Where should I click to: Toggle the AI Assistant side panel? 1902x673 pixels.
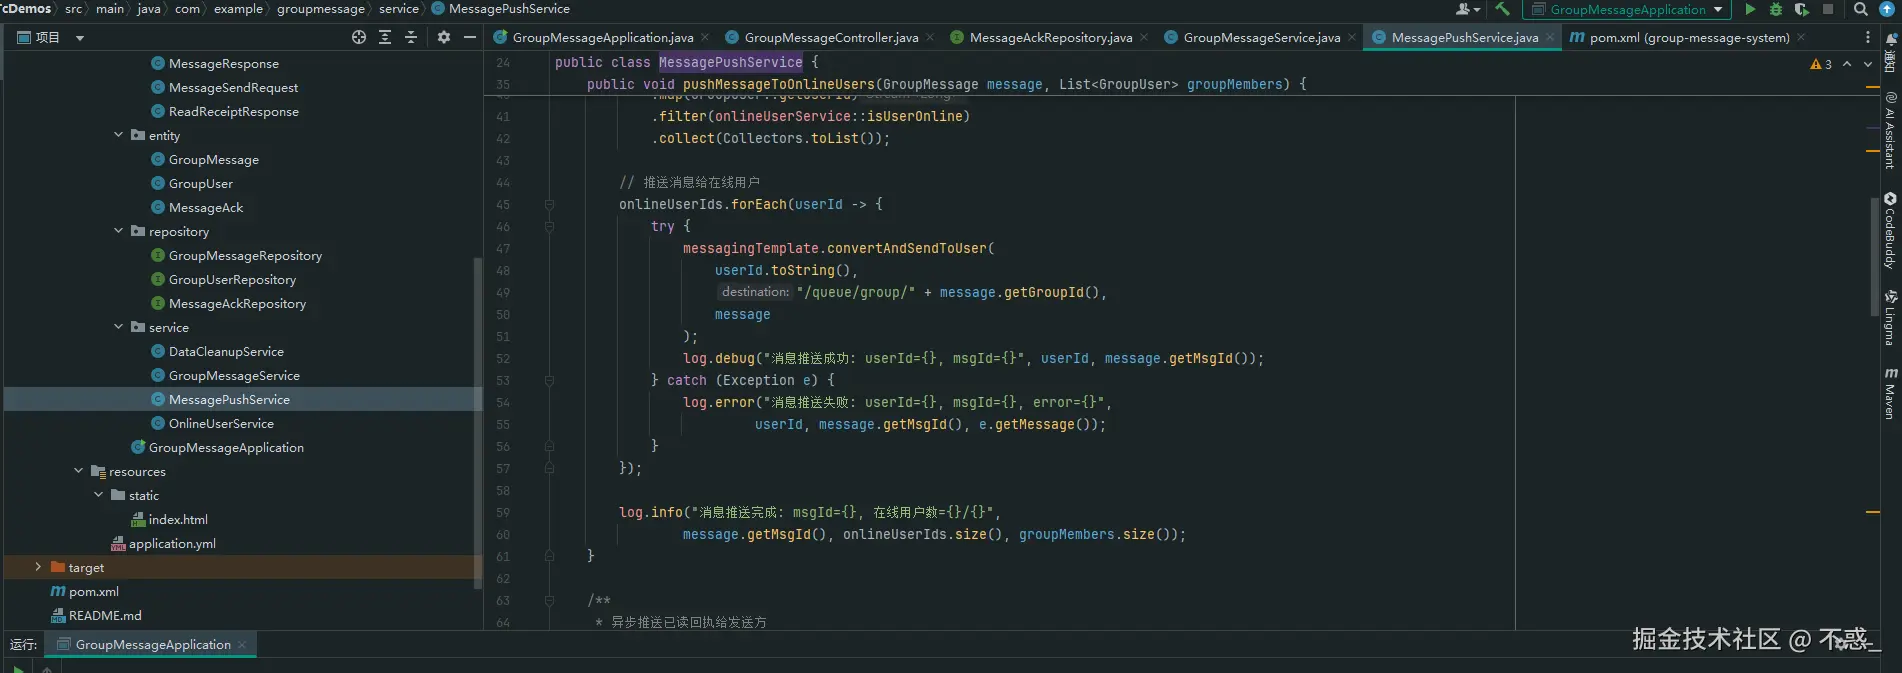[1890, 131]
